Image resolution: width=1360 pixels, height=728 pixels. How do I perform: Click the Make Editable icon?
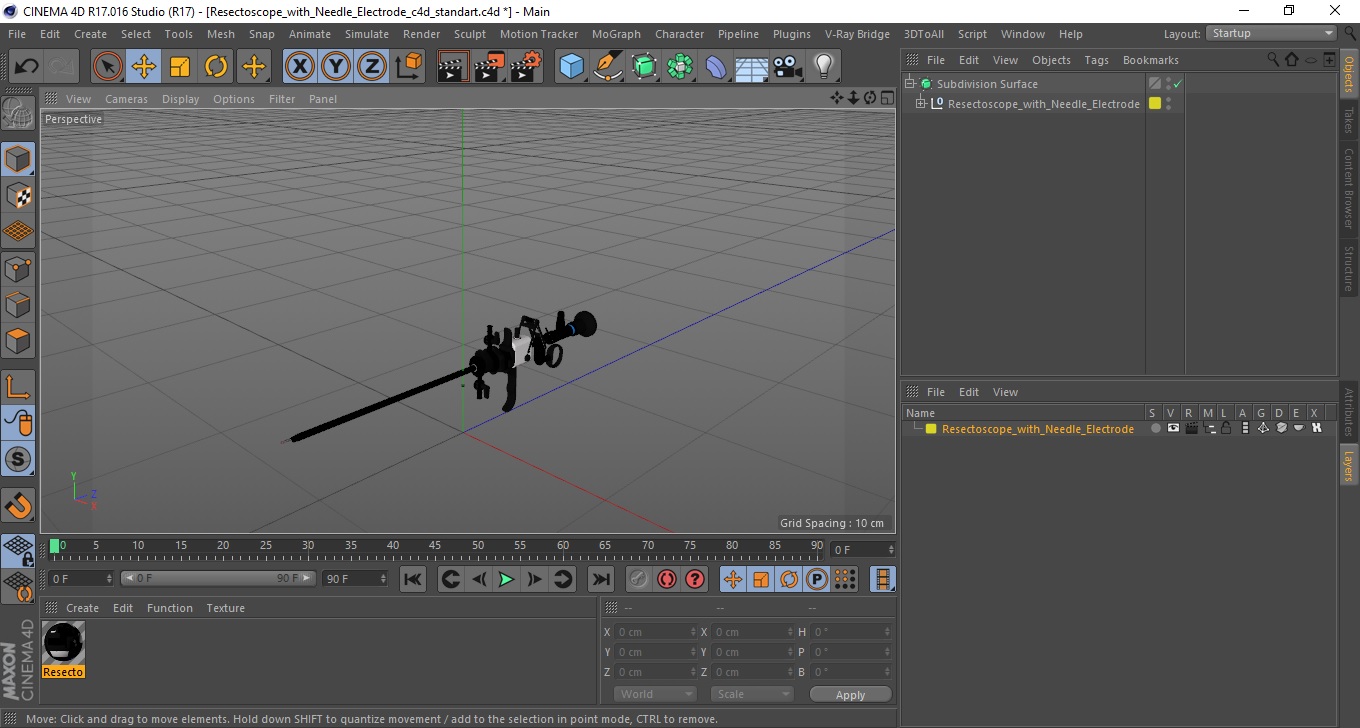pyautogui.click(x=18, y=113)
